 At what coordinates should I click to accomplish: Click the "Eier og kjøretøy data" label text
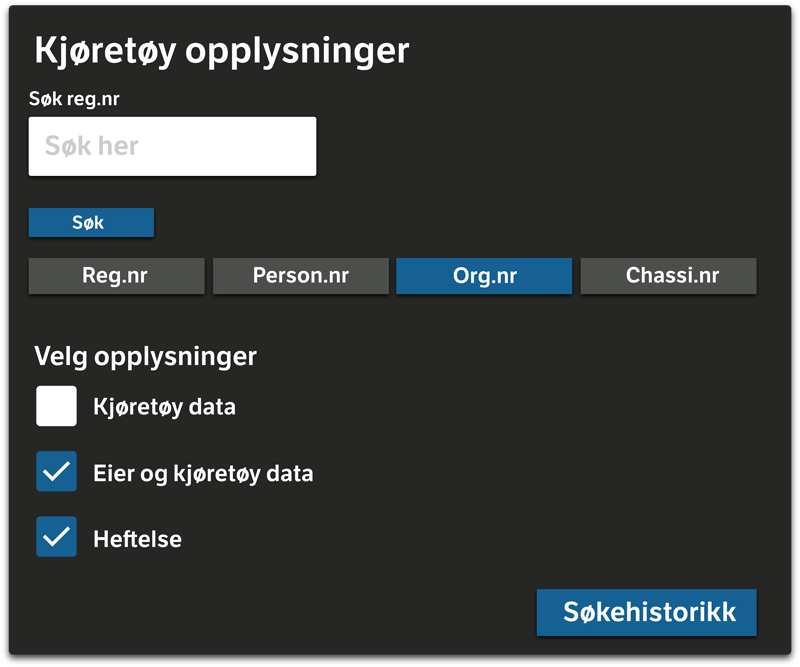(203, 474)
